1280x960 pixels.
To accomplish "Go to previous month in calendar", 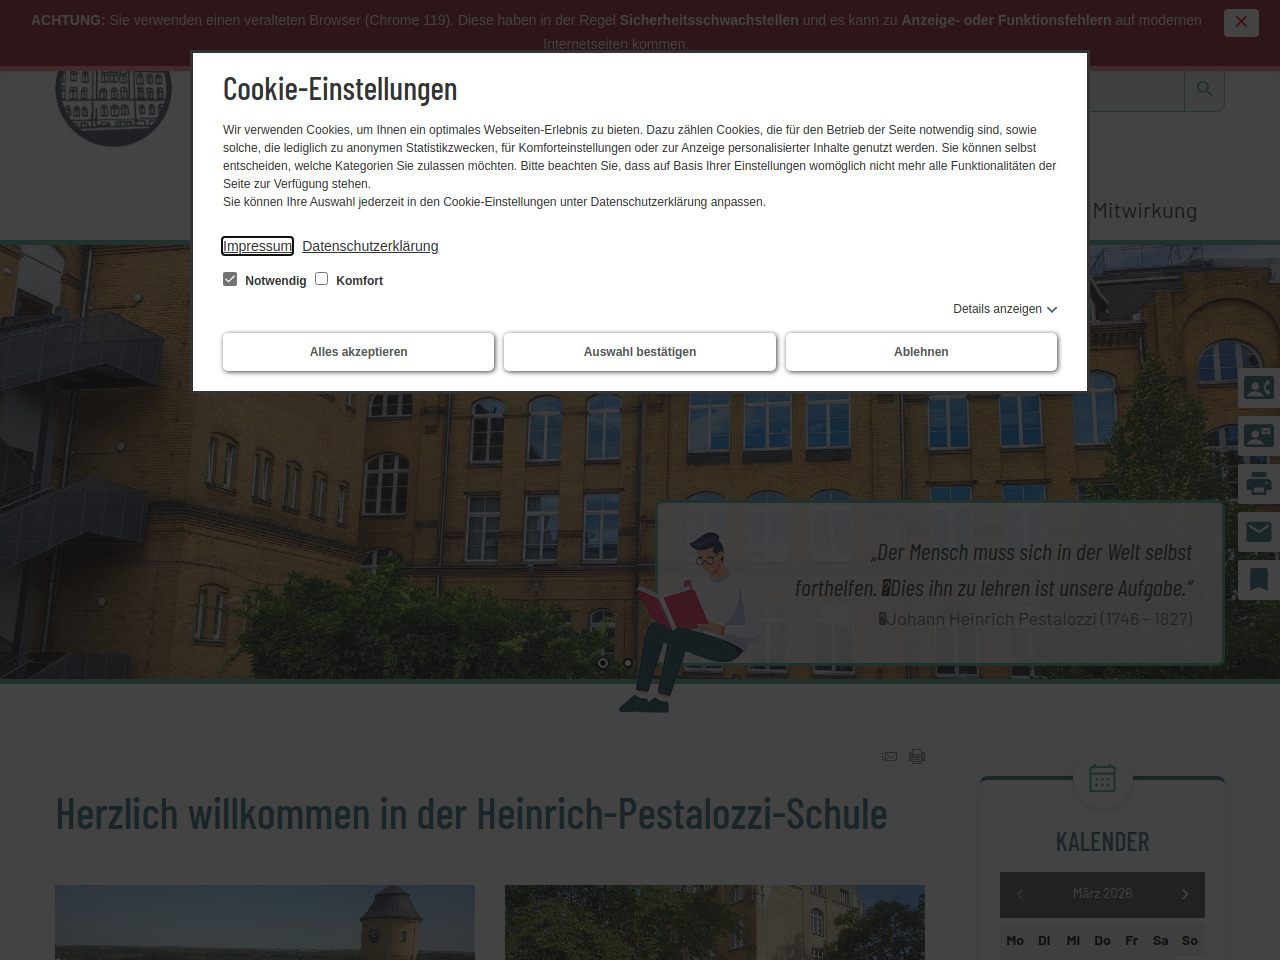I will click(1020, 894).
